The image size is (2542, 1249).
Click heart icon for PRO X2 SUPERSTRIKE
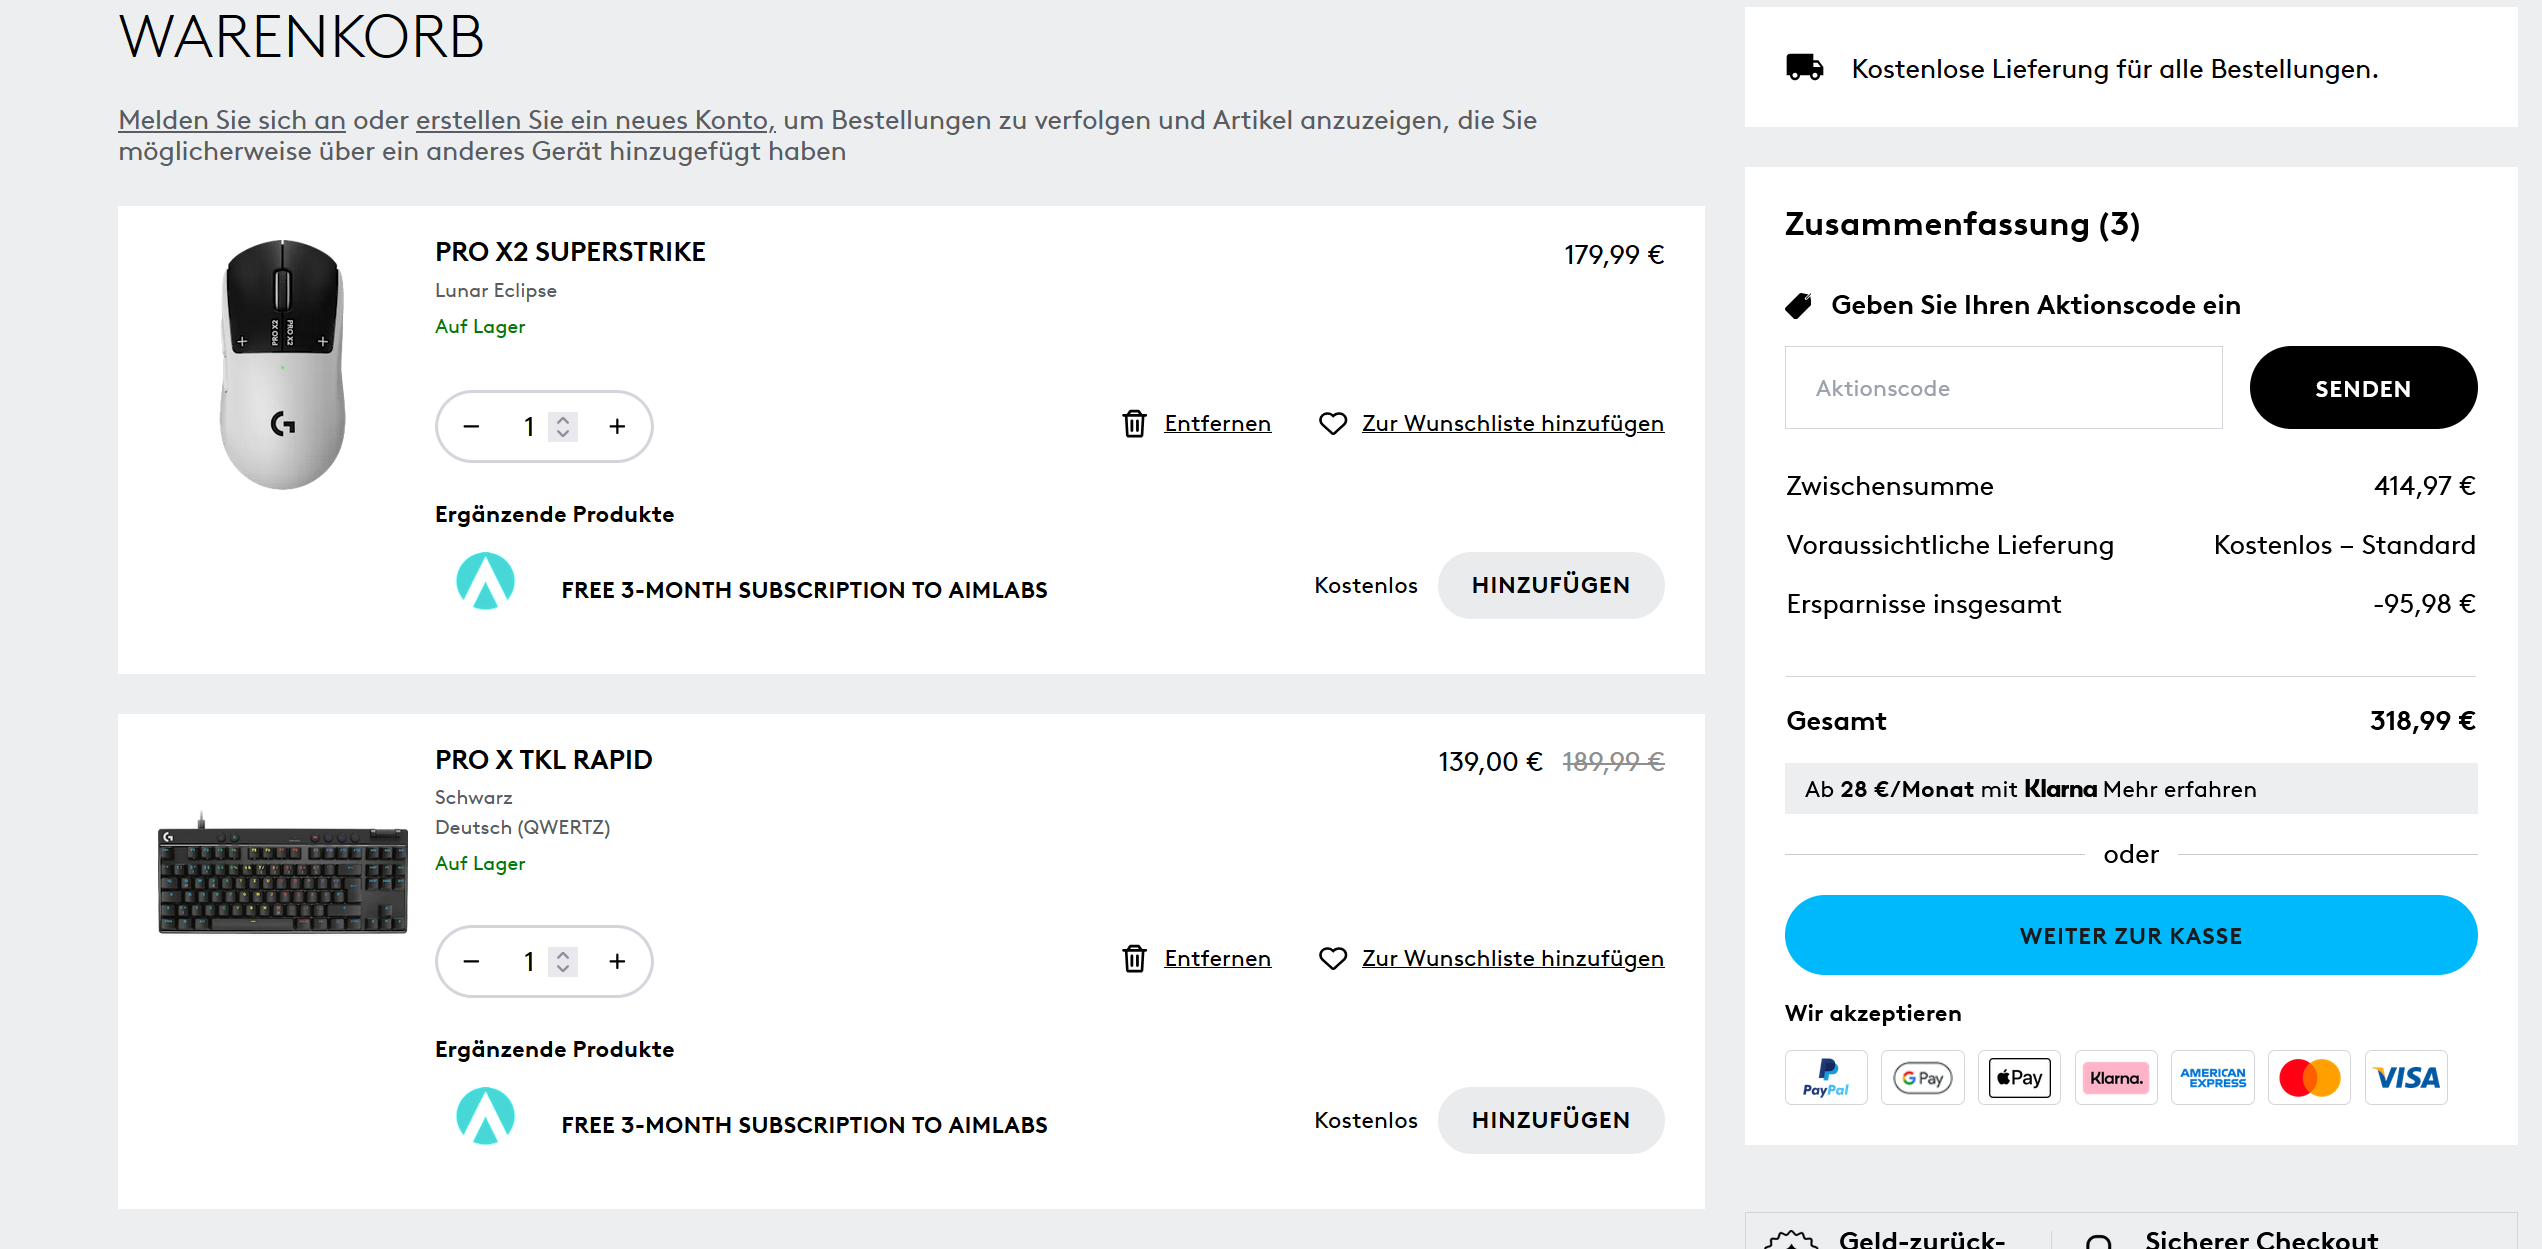point(1332,424)
